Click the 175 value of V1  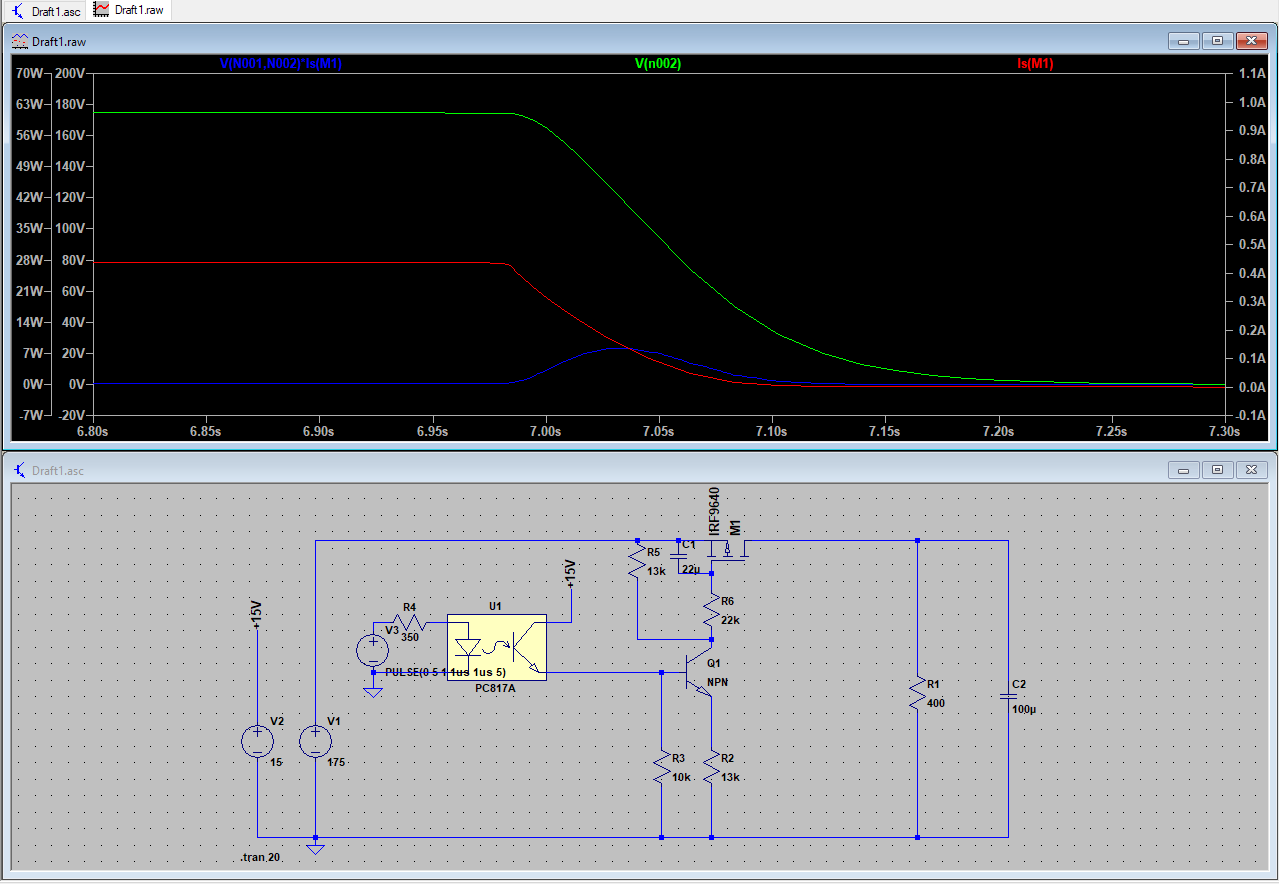click(336, 762)
